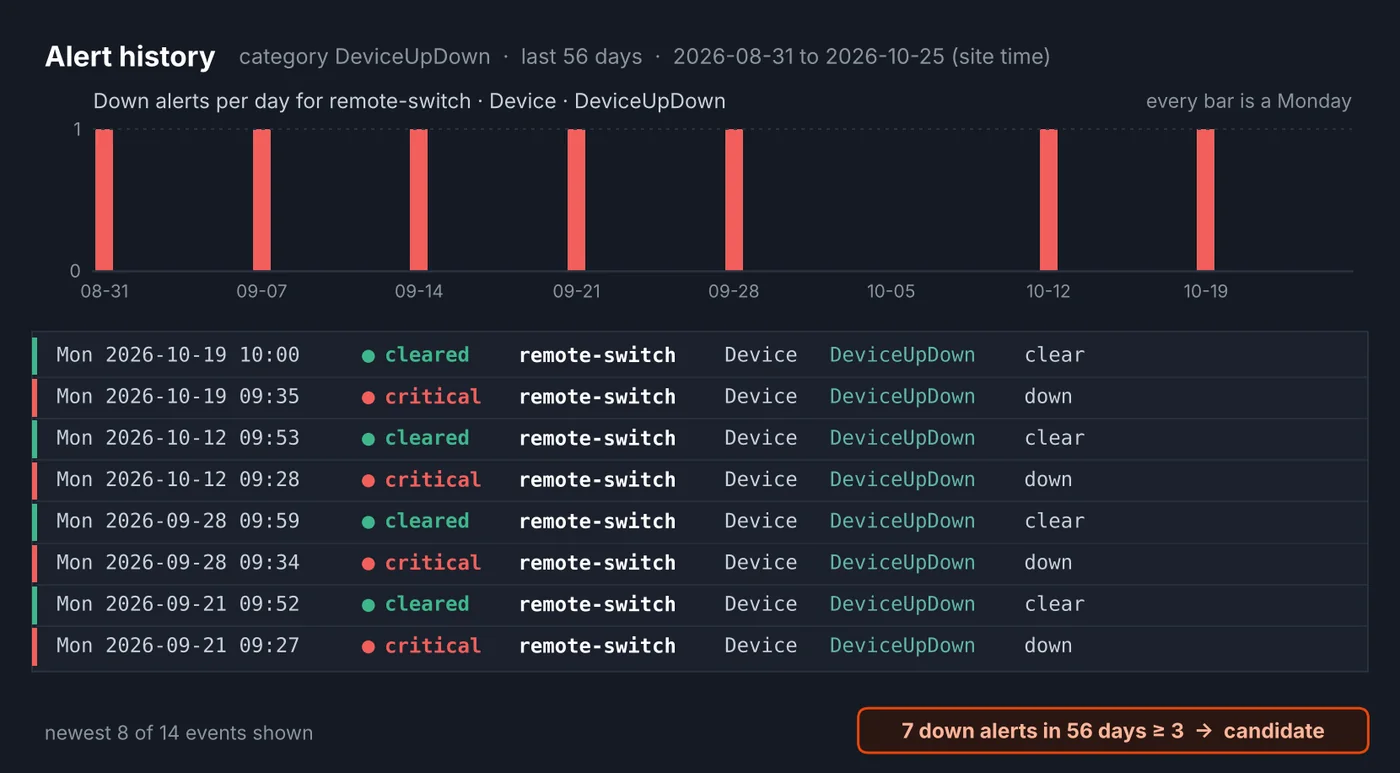Open DeviceUpDown link in 10-12 09:53 row

[902, 438]
